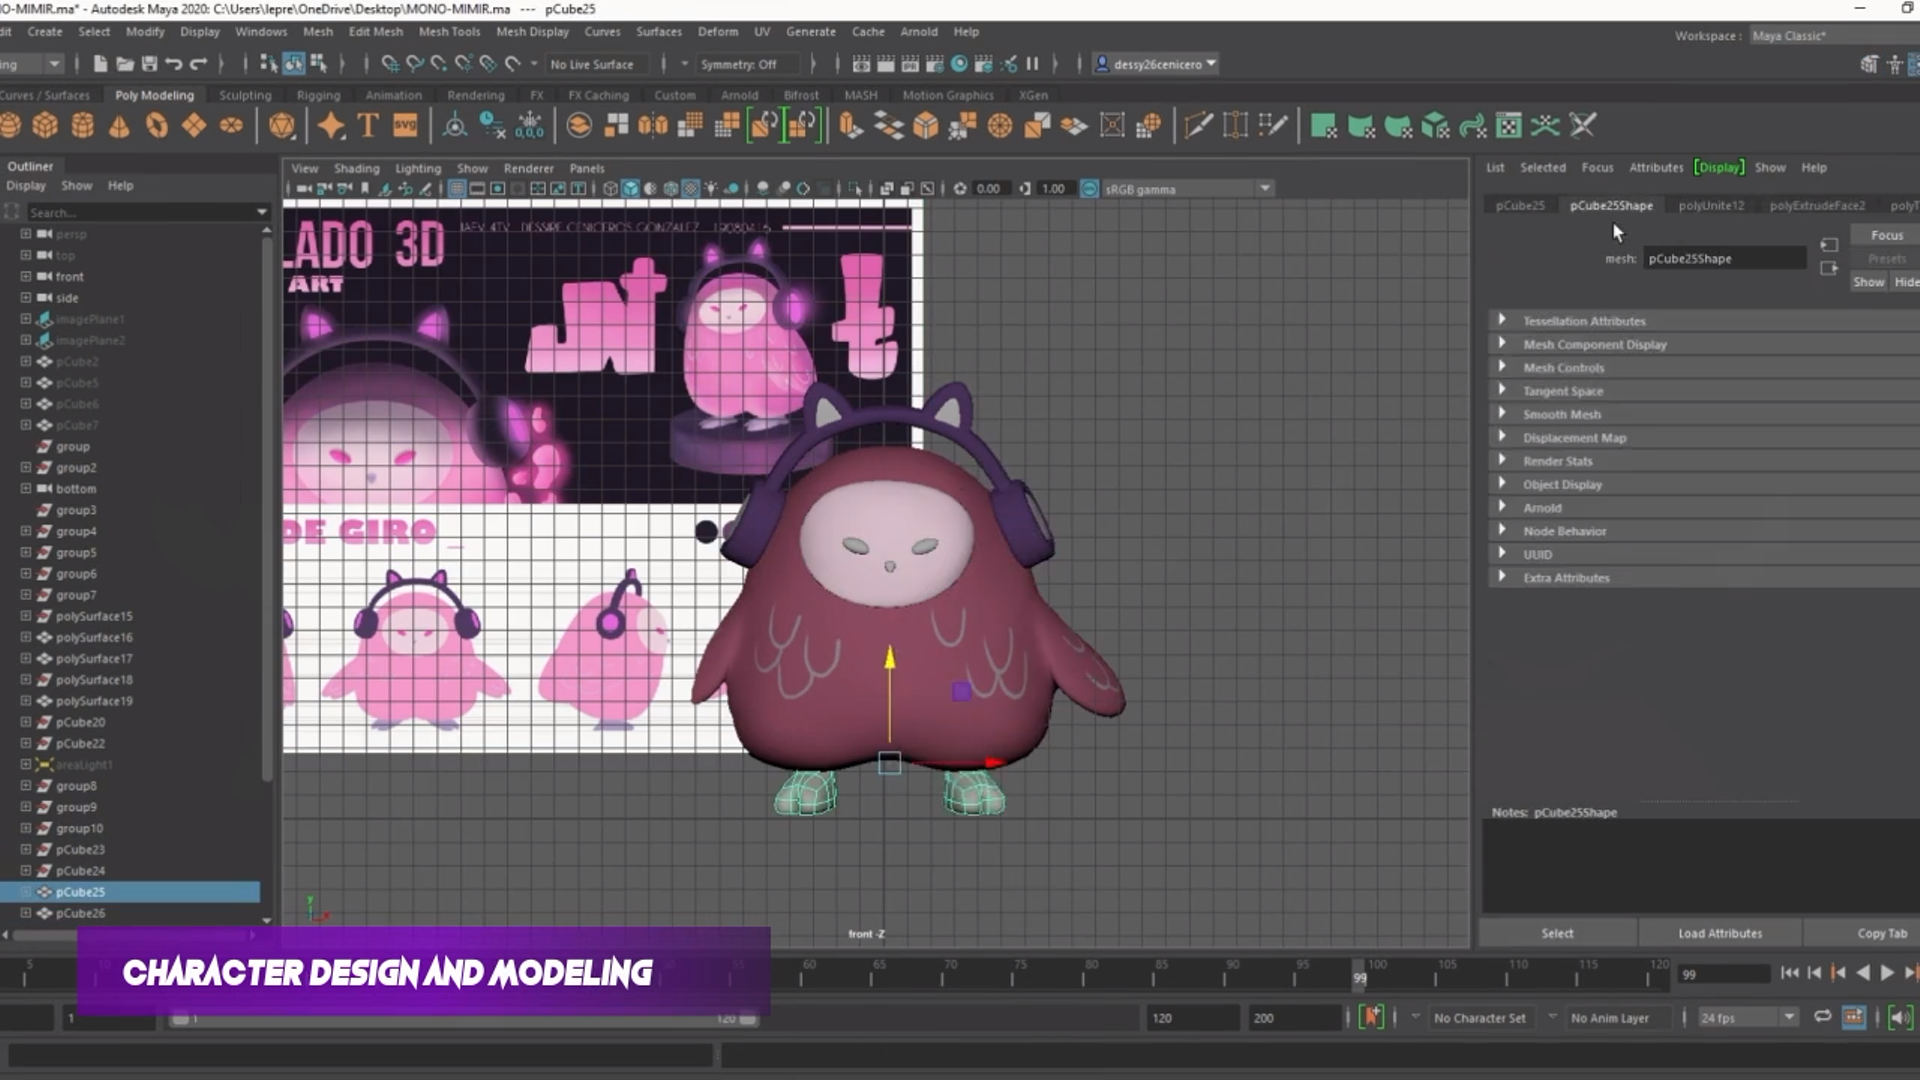Expand group2 in the Outliner
1920x1080 pixels.
click(x=26, y=468)
